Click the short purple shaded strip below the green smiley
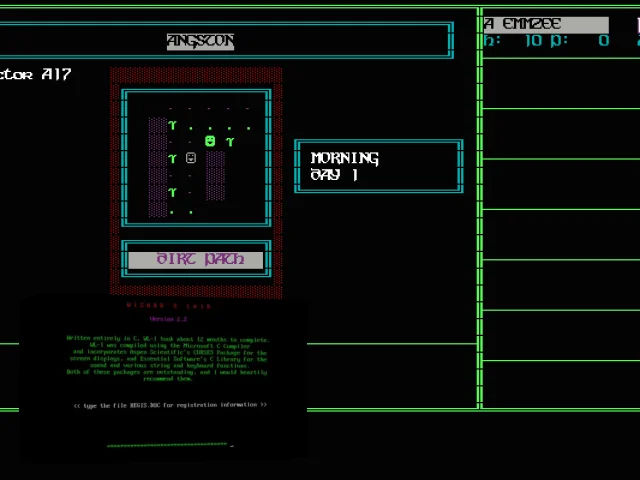Viewport: 640px width, 480px height. point(215,176)
